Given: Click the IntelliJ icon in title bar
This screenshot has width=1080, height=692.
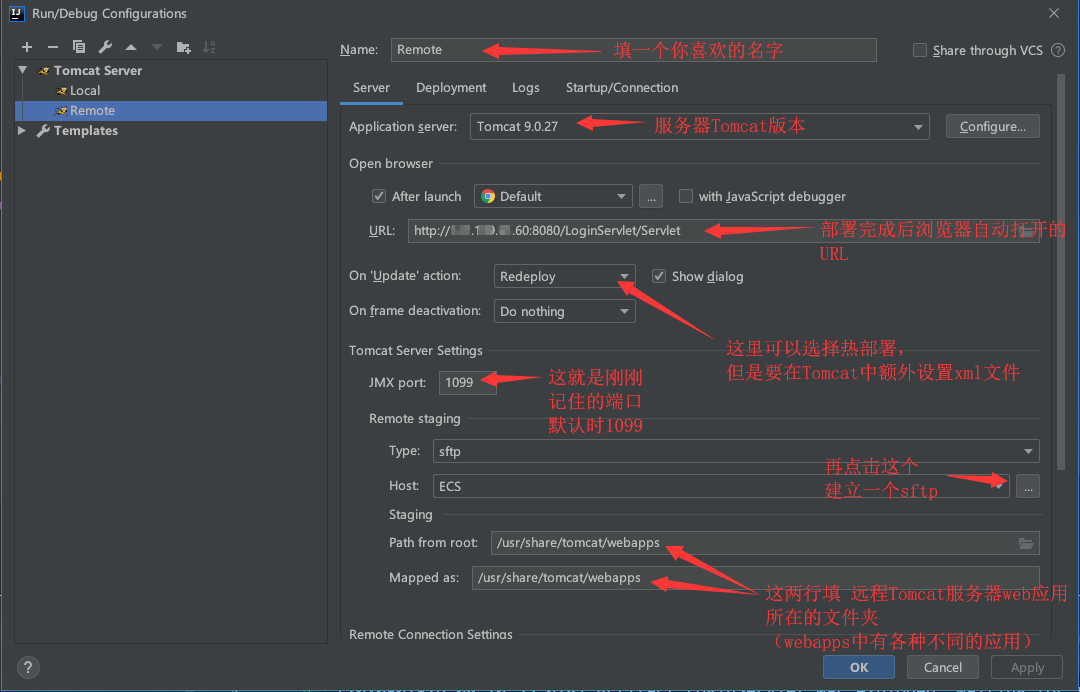Looking at the screenshot, I should pyautogui.click(x=17, y=13).
